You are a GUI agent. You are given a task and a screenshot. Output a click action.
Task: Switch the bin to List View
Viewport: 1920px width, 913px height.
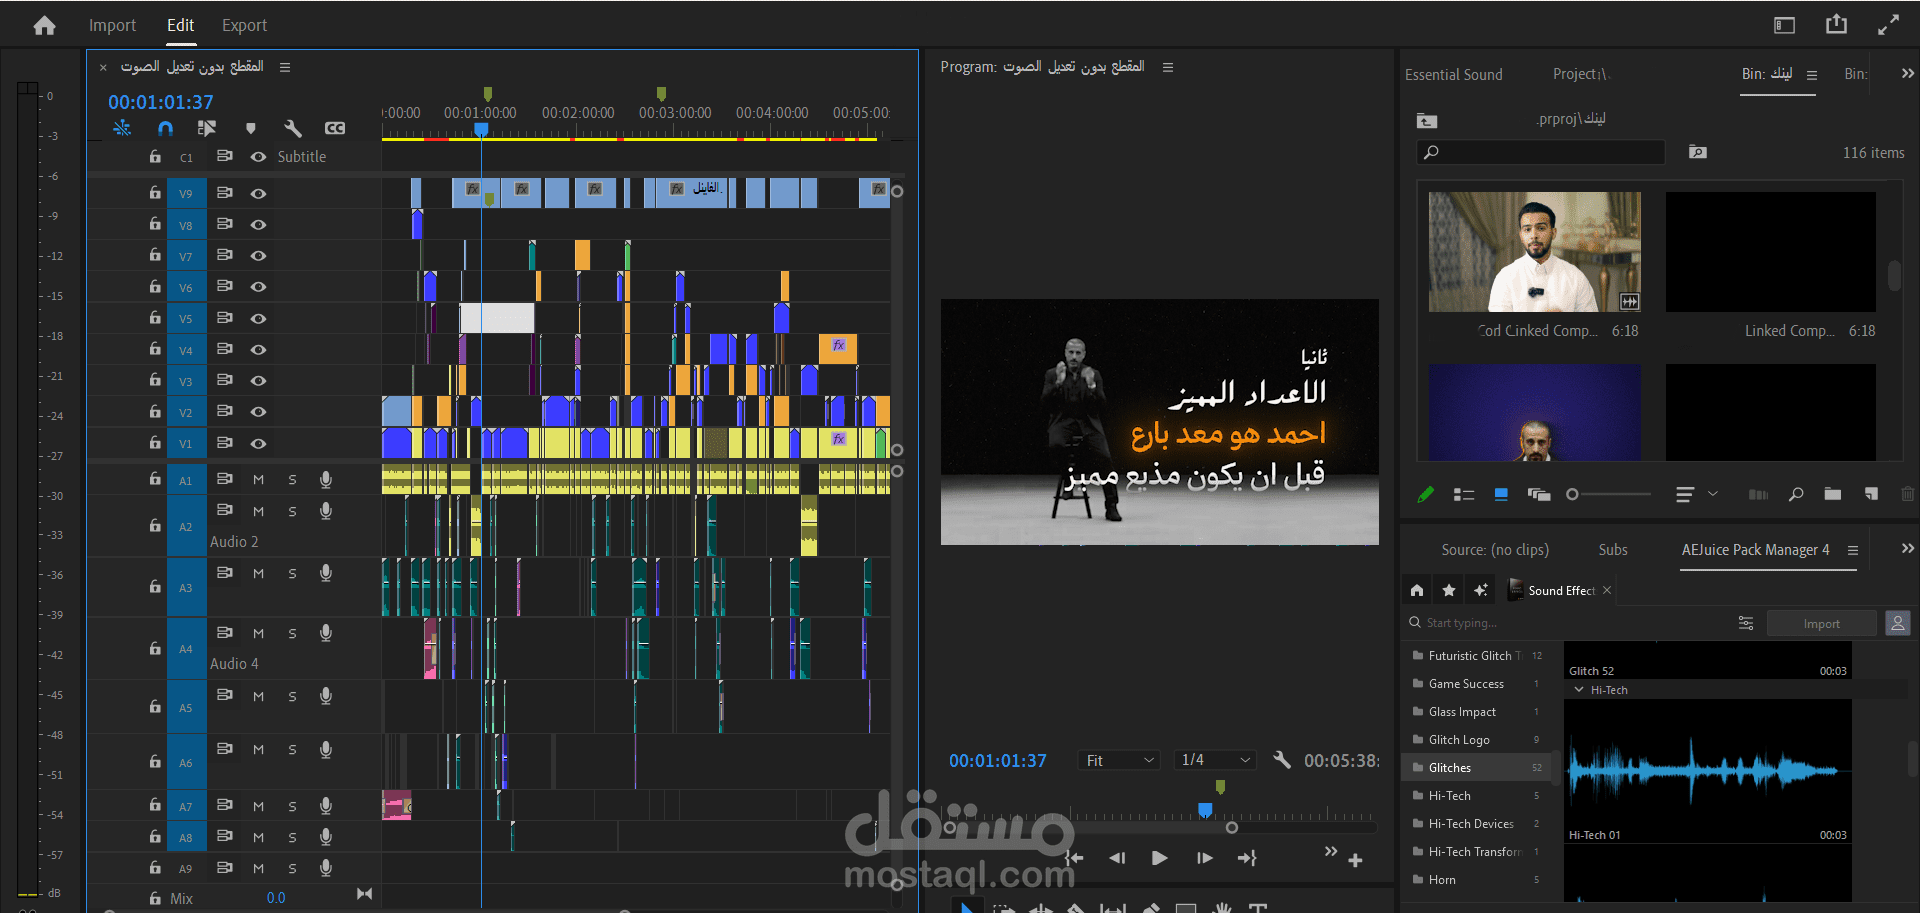1464,494
